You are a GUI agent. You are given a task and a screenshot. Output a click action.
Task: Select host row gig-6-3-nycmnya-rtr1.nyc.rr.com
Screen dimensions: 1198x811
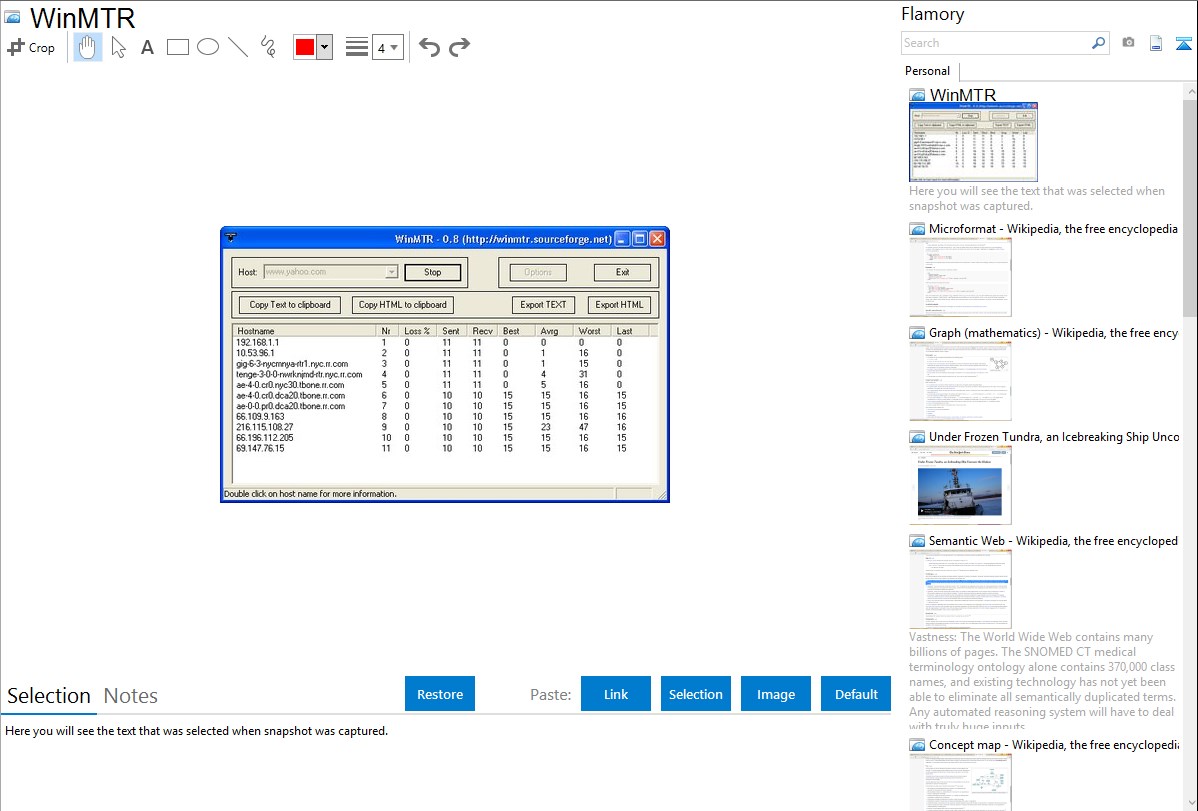tap(443, 364)
